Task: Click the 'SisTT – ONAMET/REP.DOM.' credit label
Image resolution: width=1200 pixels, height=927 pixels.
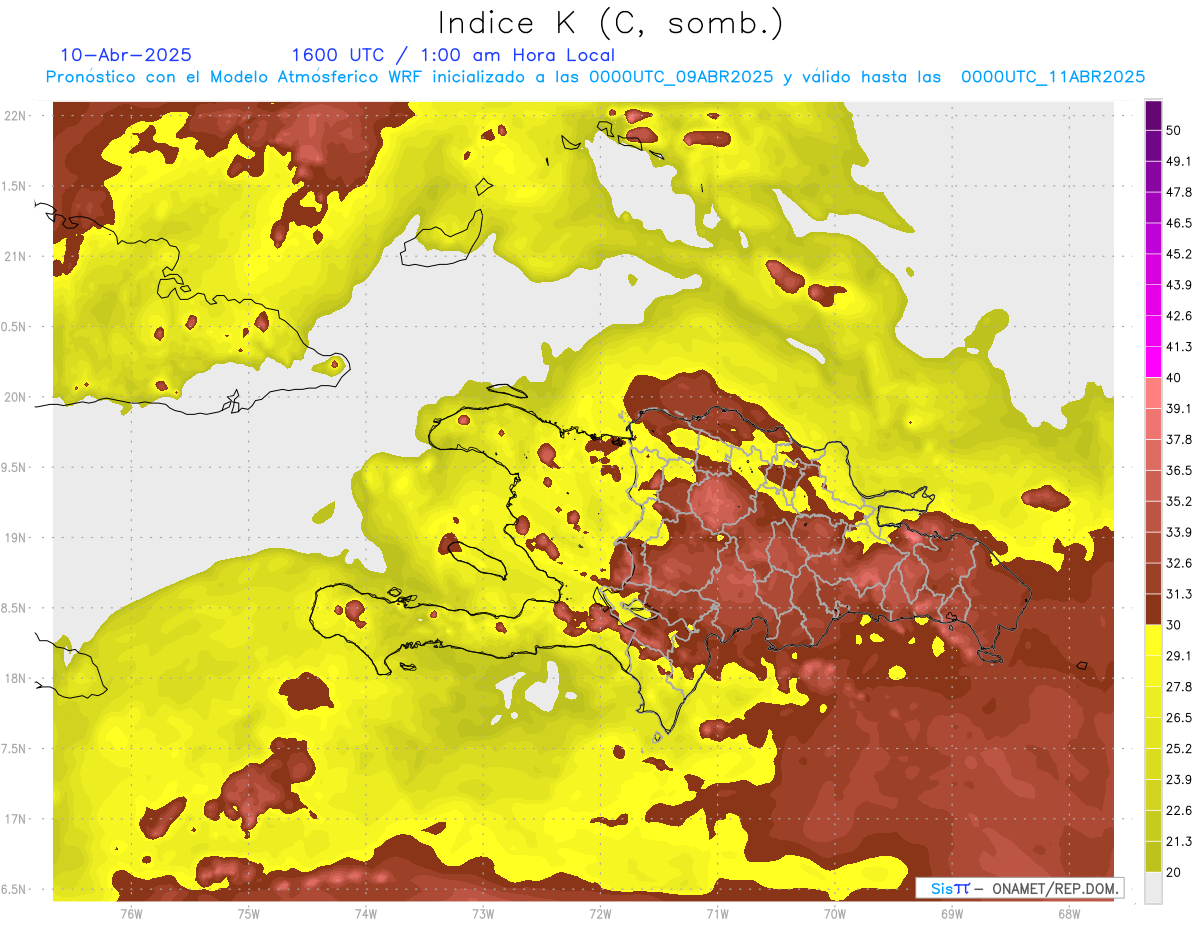Action: [x=1020, y=888]
